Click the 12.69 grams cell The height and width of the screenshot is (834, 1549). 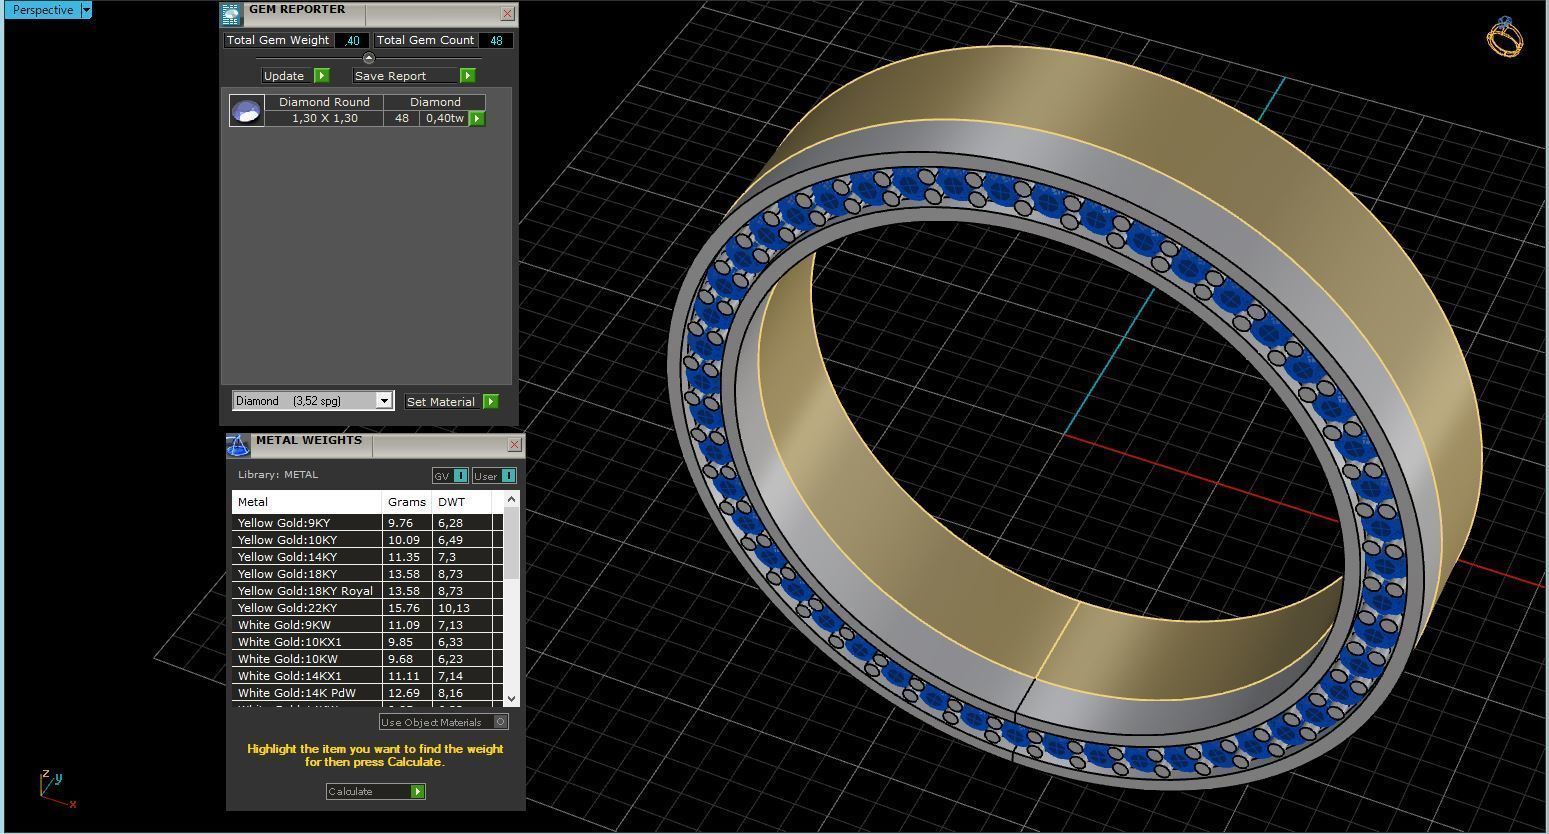tap(407, 693)
